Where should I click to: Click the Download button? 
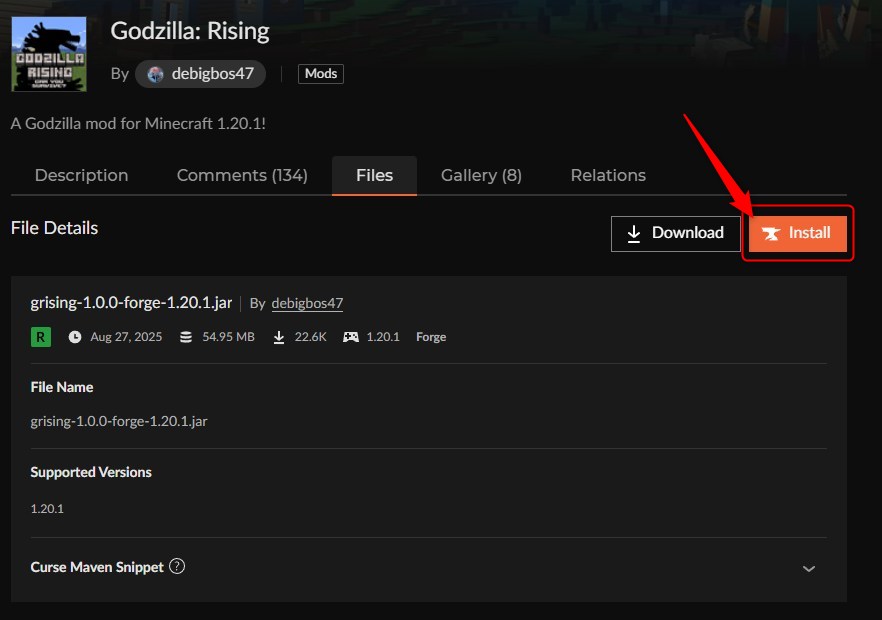pyautogui.click(x=676, y=233)
